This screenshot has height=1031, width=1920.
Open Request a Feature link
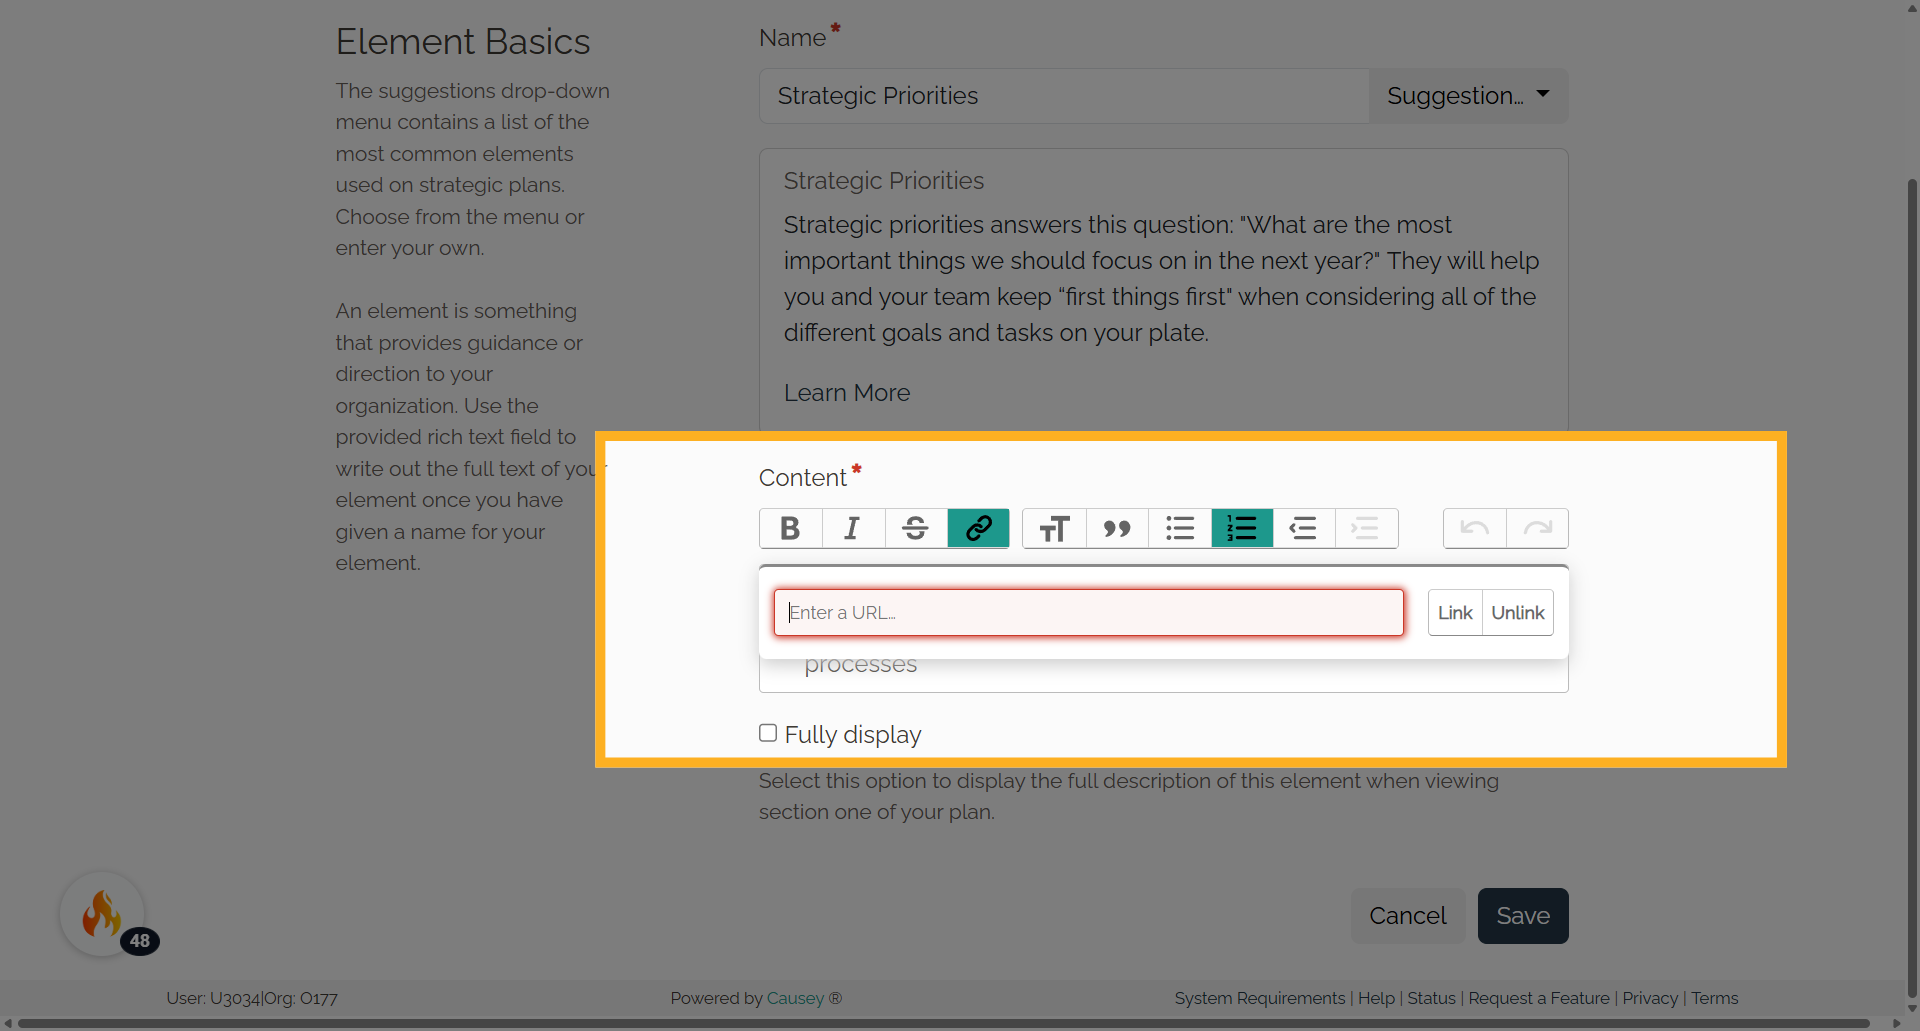click(1539, 998)
